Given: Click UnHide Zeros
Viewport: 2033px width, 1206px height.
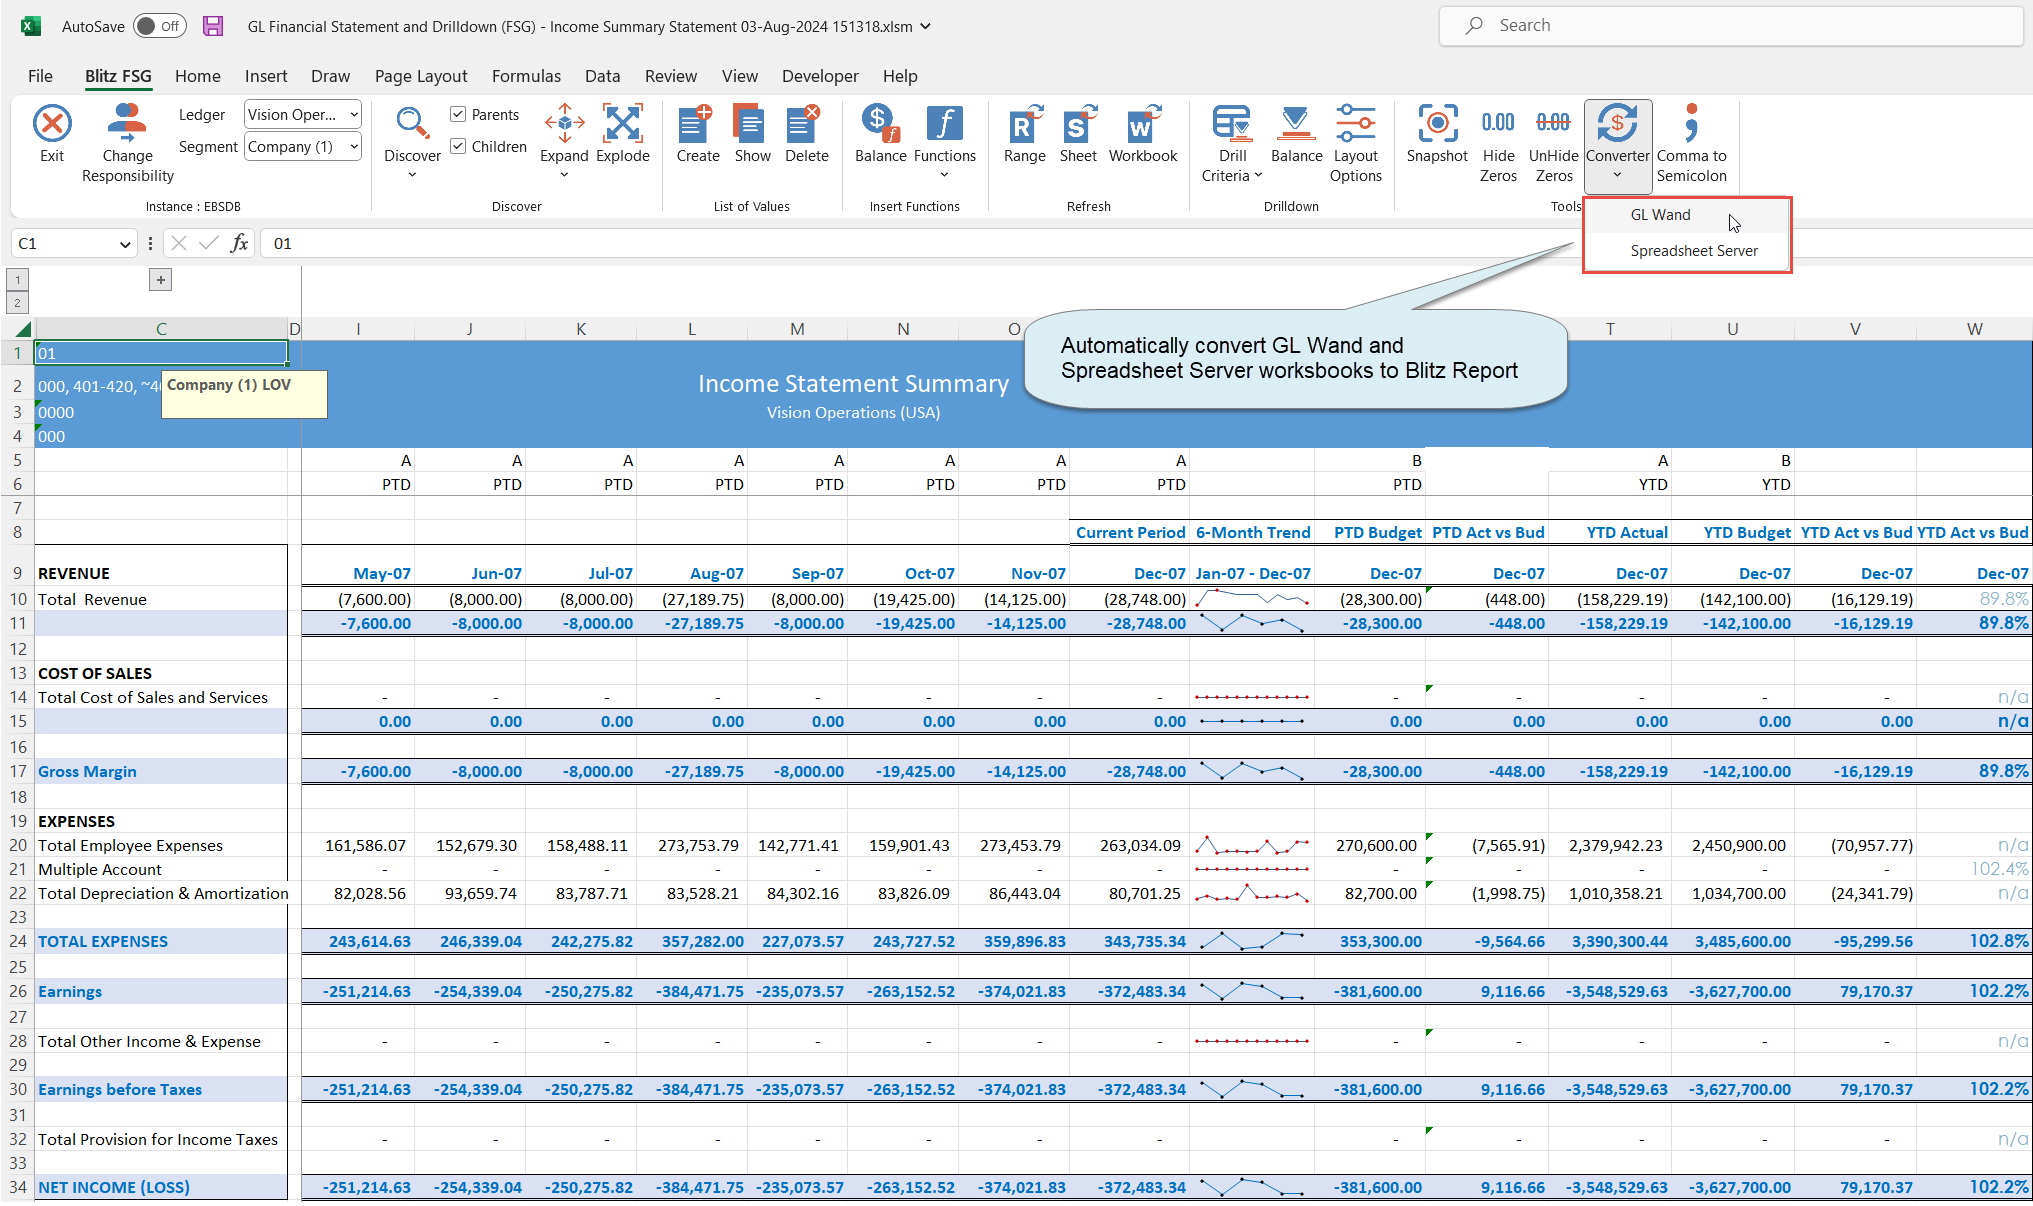Looking at the screenshot, I should (x=1553, y=144).
